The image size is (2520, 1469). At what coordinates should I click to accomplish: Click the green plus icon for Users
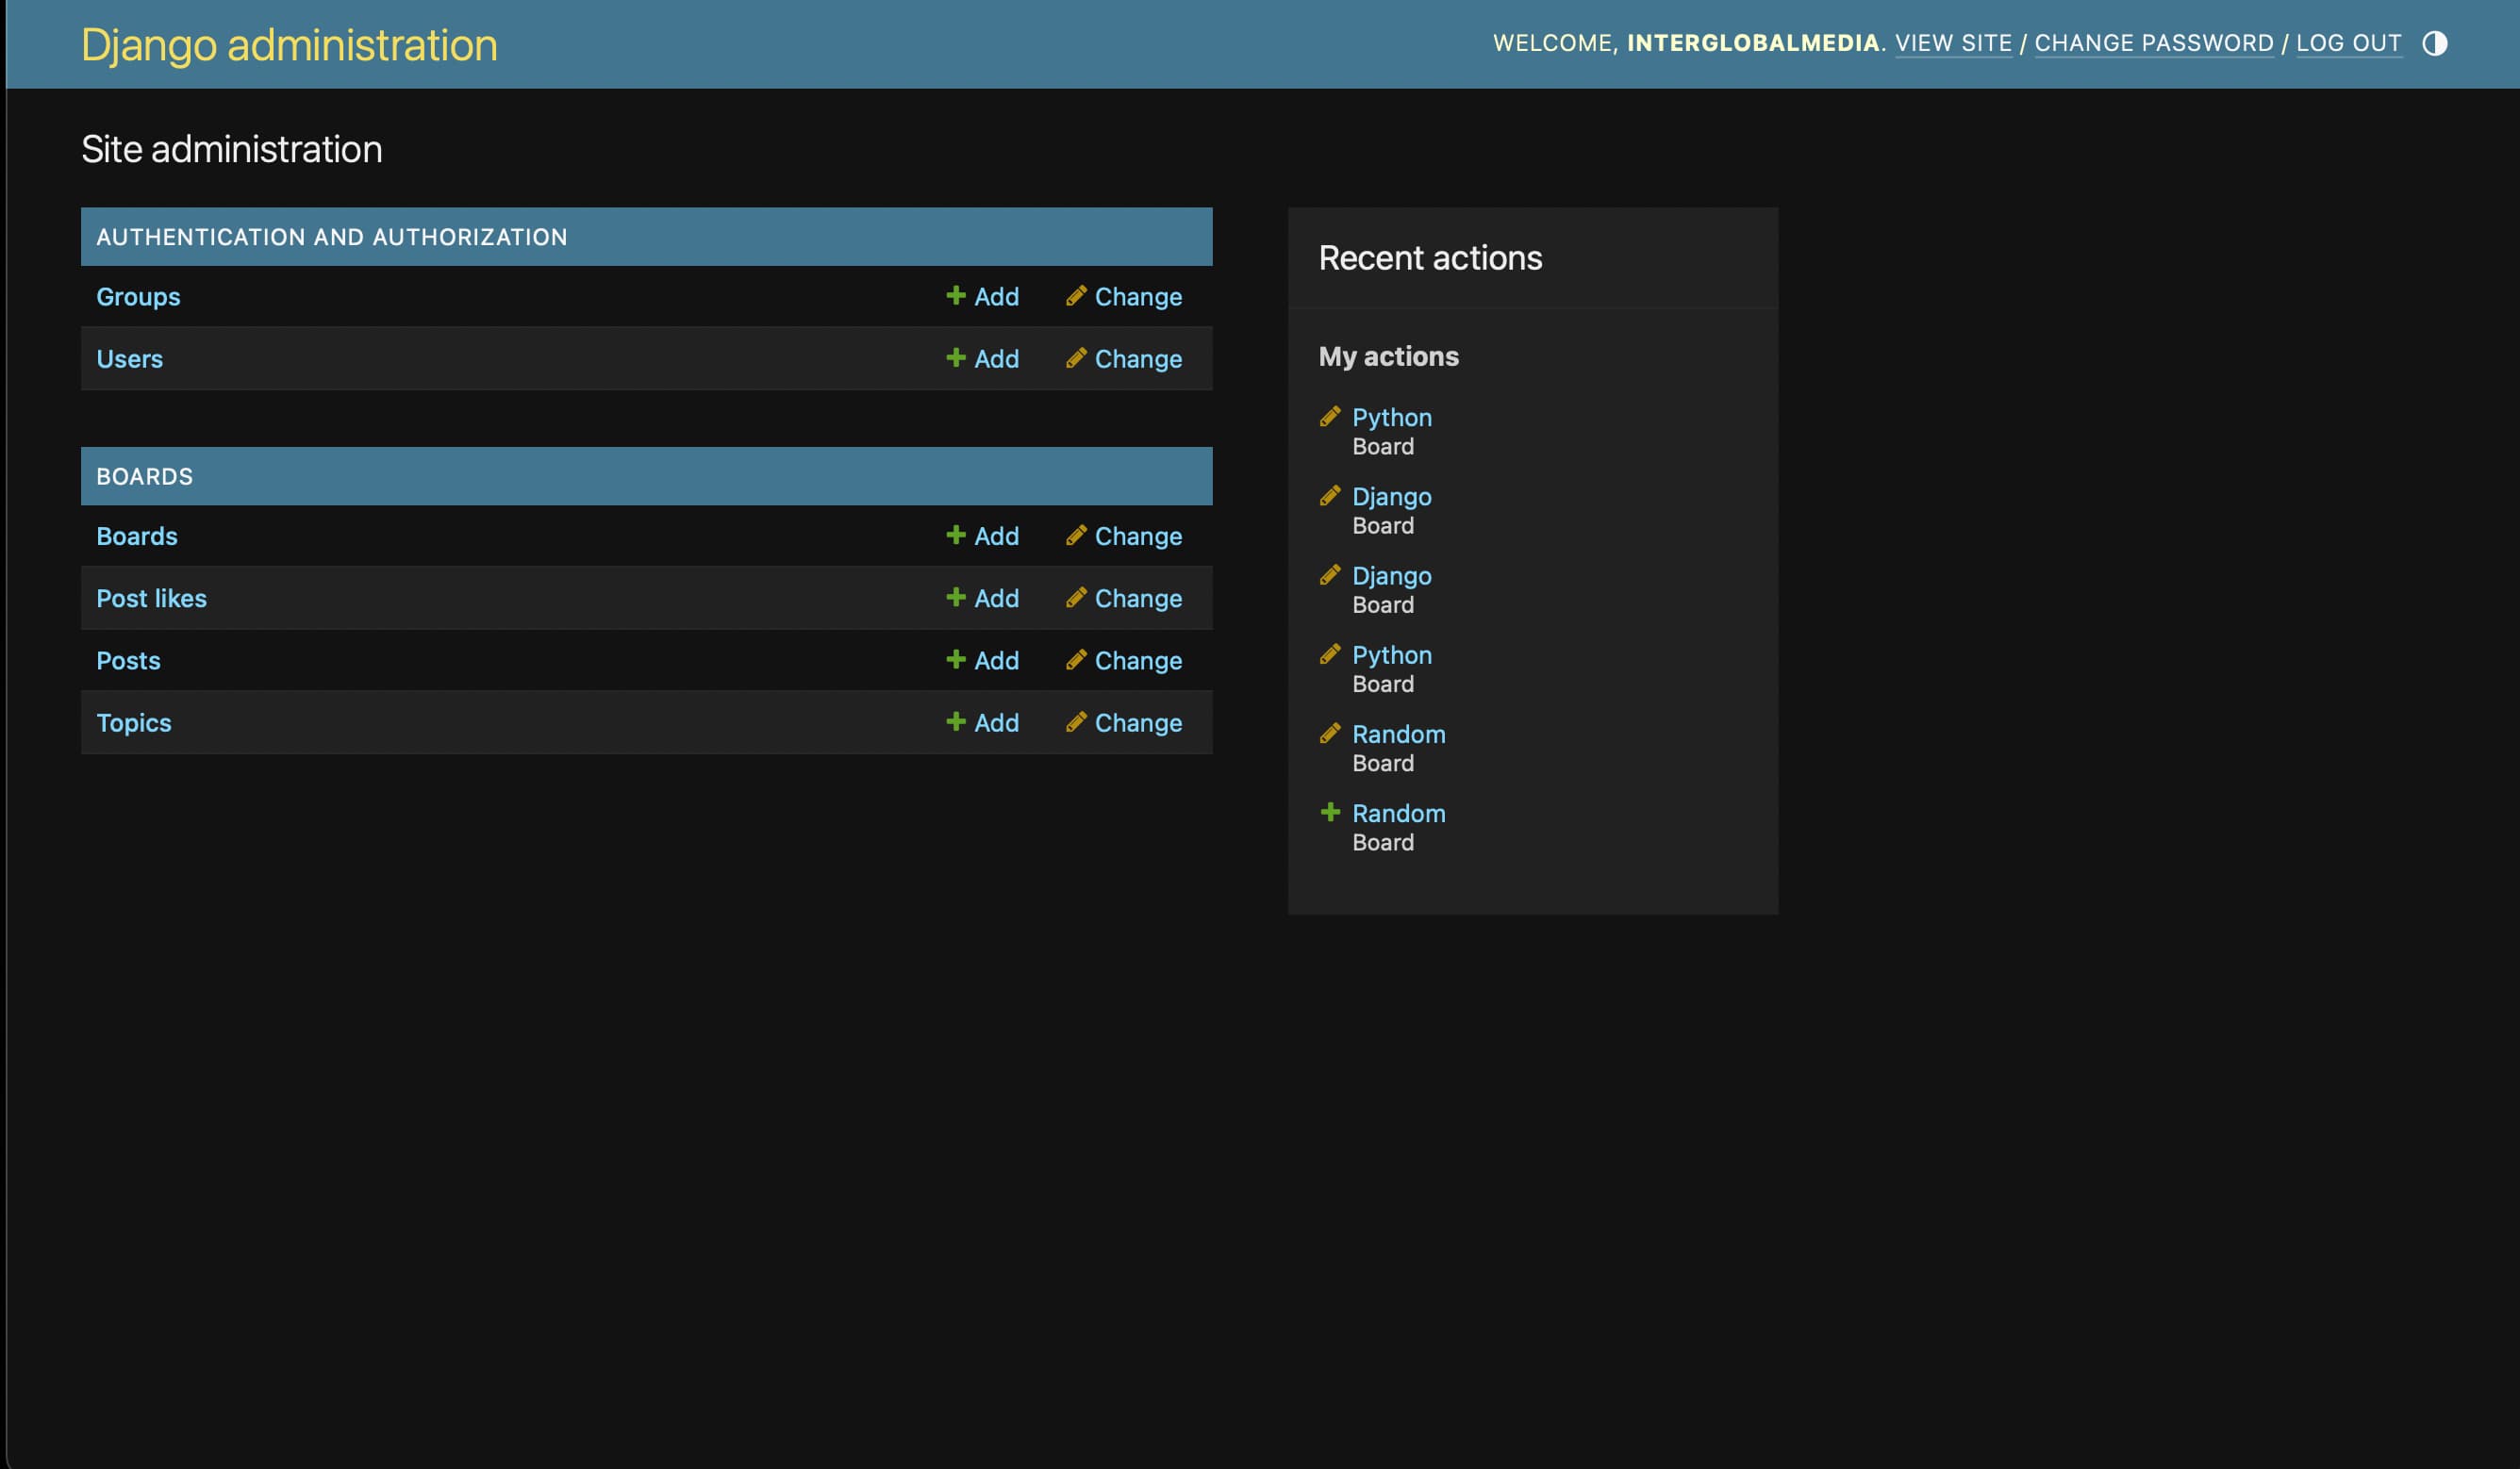tap(955, 357)
